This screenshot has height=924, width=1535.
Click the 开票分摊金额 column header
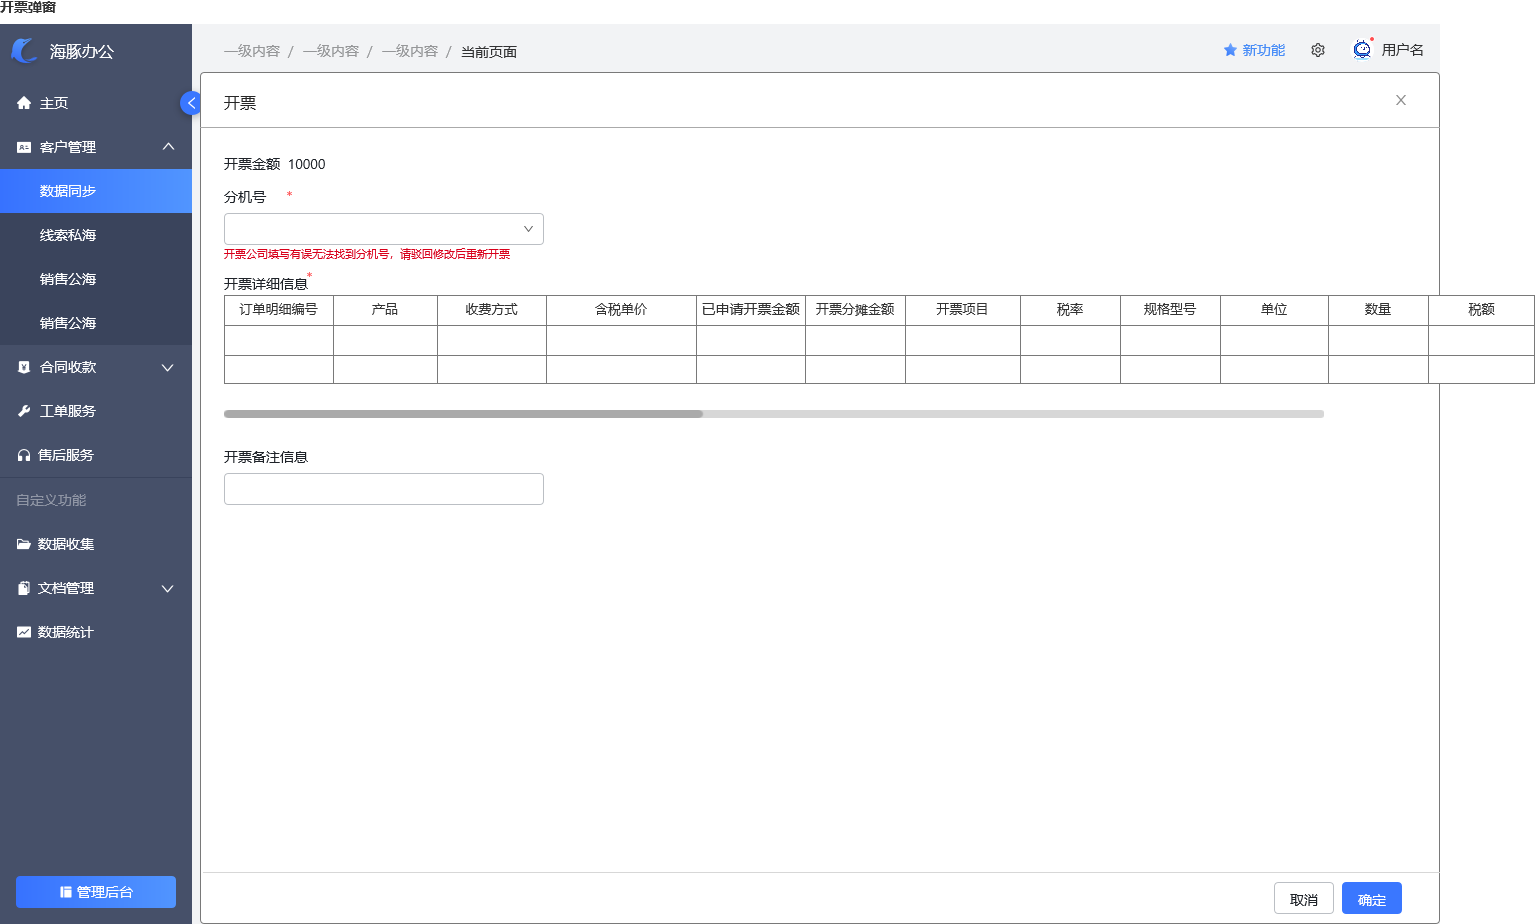[x=855, y=310]
